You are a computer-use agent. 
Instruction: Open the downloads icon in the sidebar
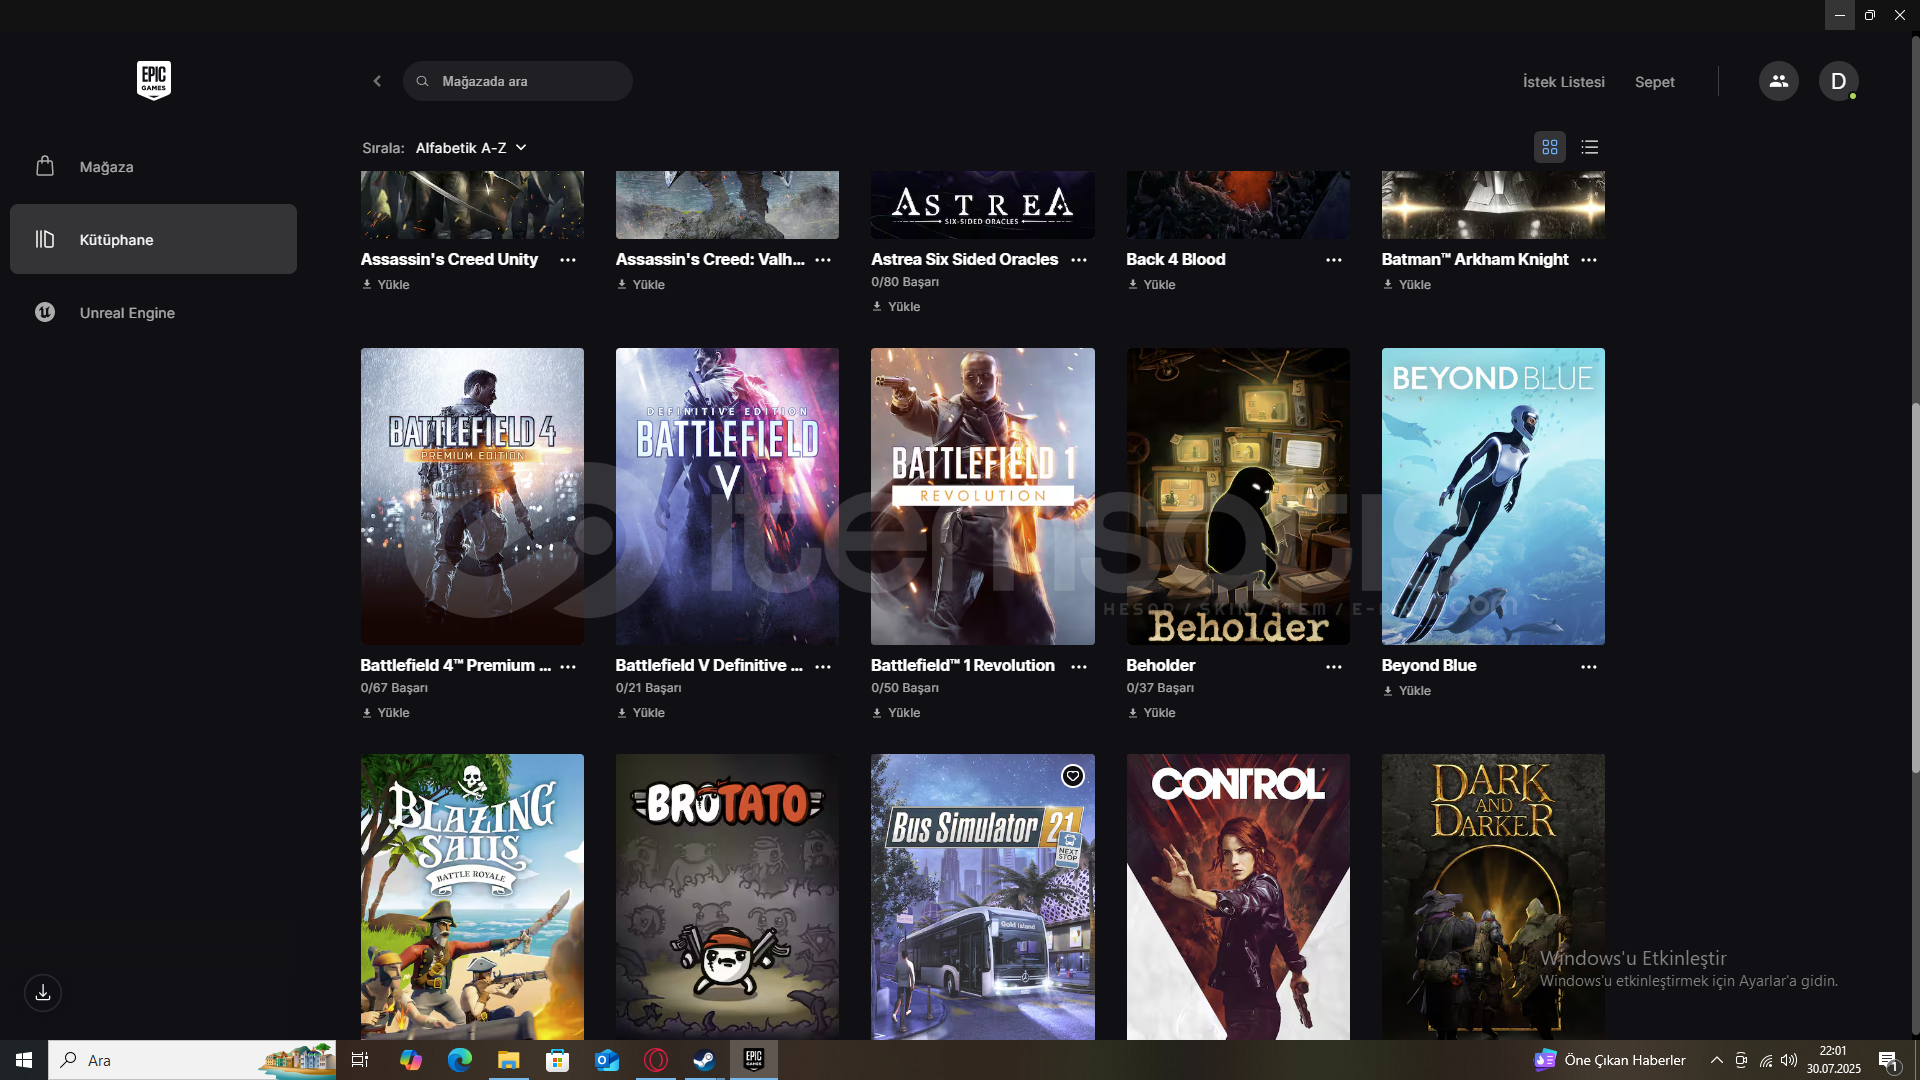pyautogui.click(x=43, y=993)
